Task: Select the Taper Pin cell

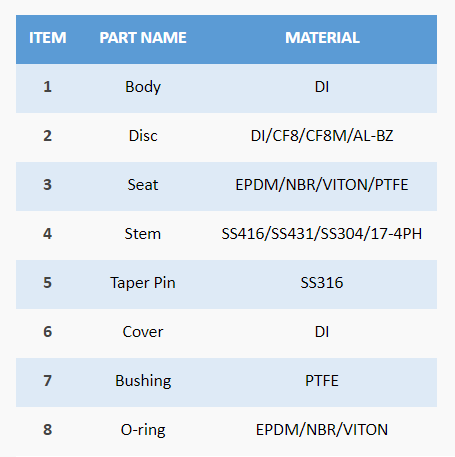Action: point(143,283)
